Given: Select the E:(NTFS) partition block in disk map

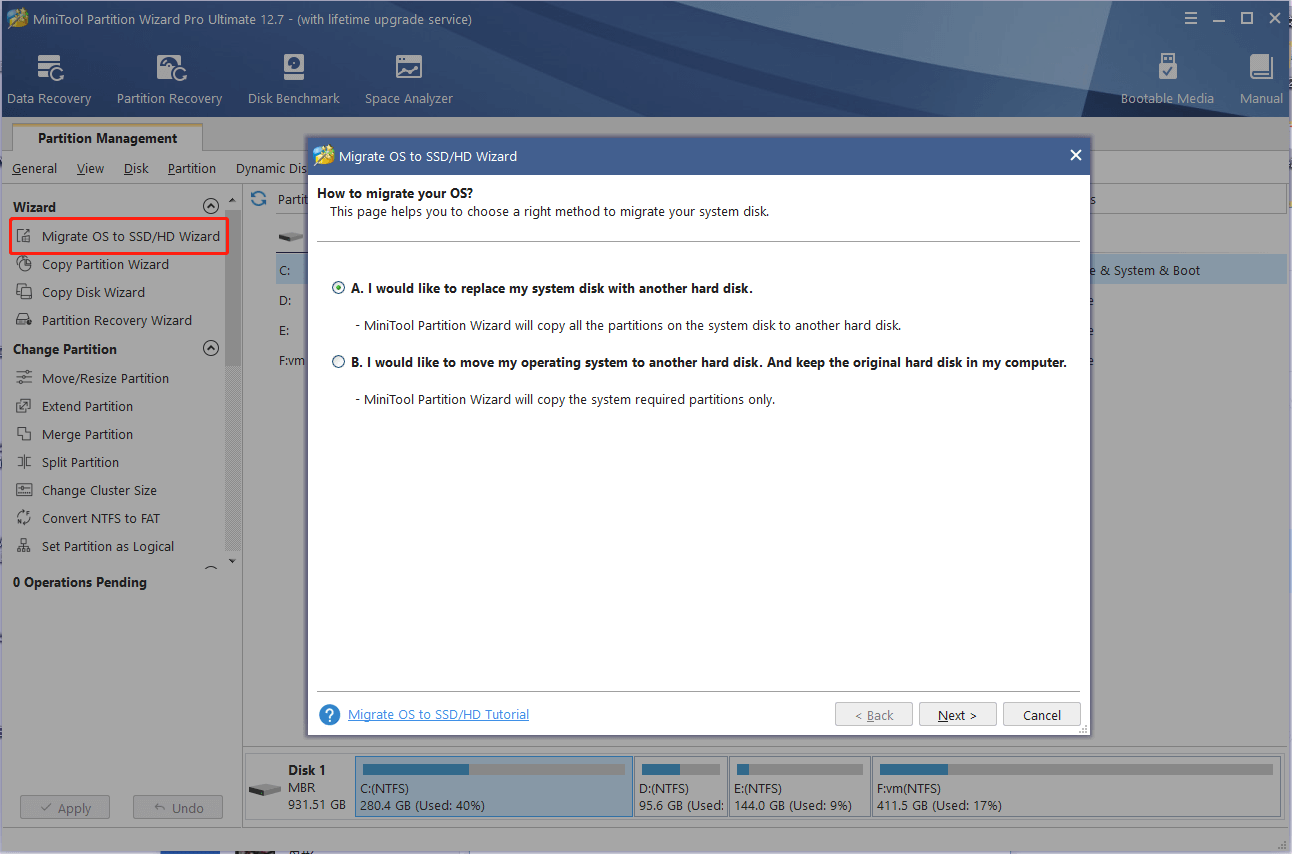Looking at the screenshot, I should [x=799, y=787].
